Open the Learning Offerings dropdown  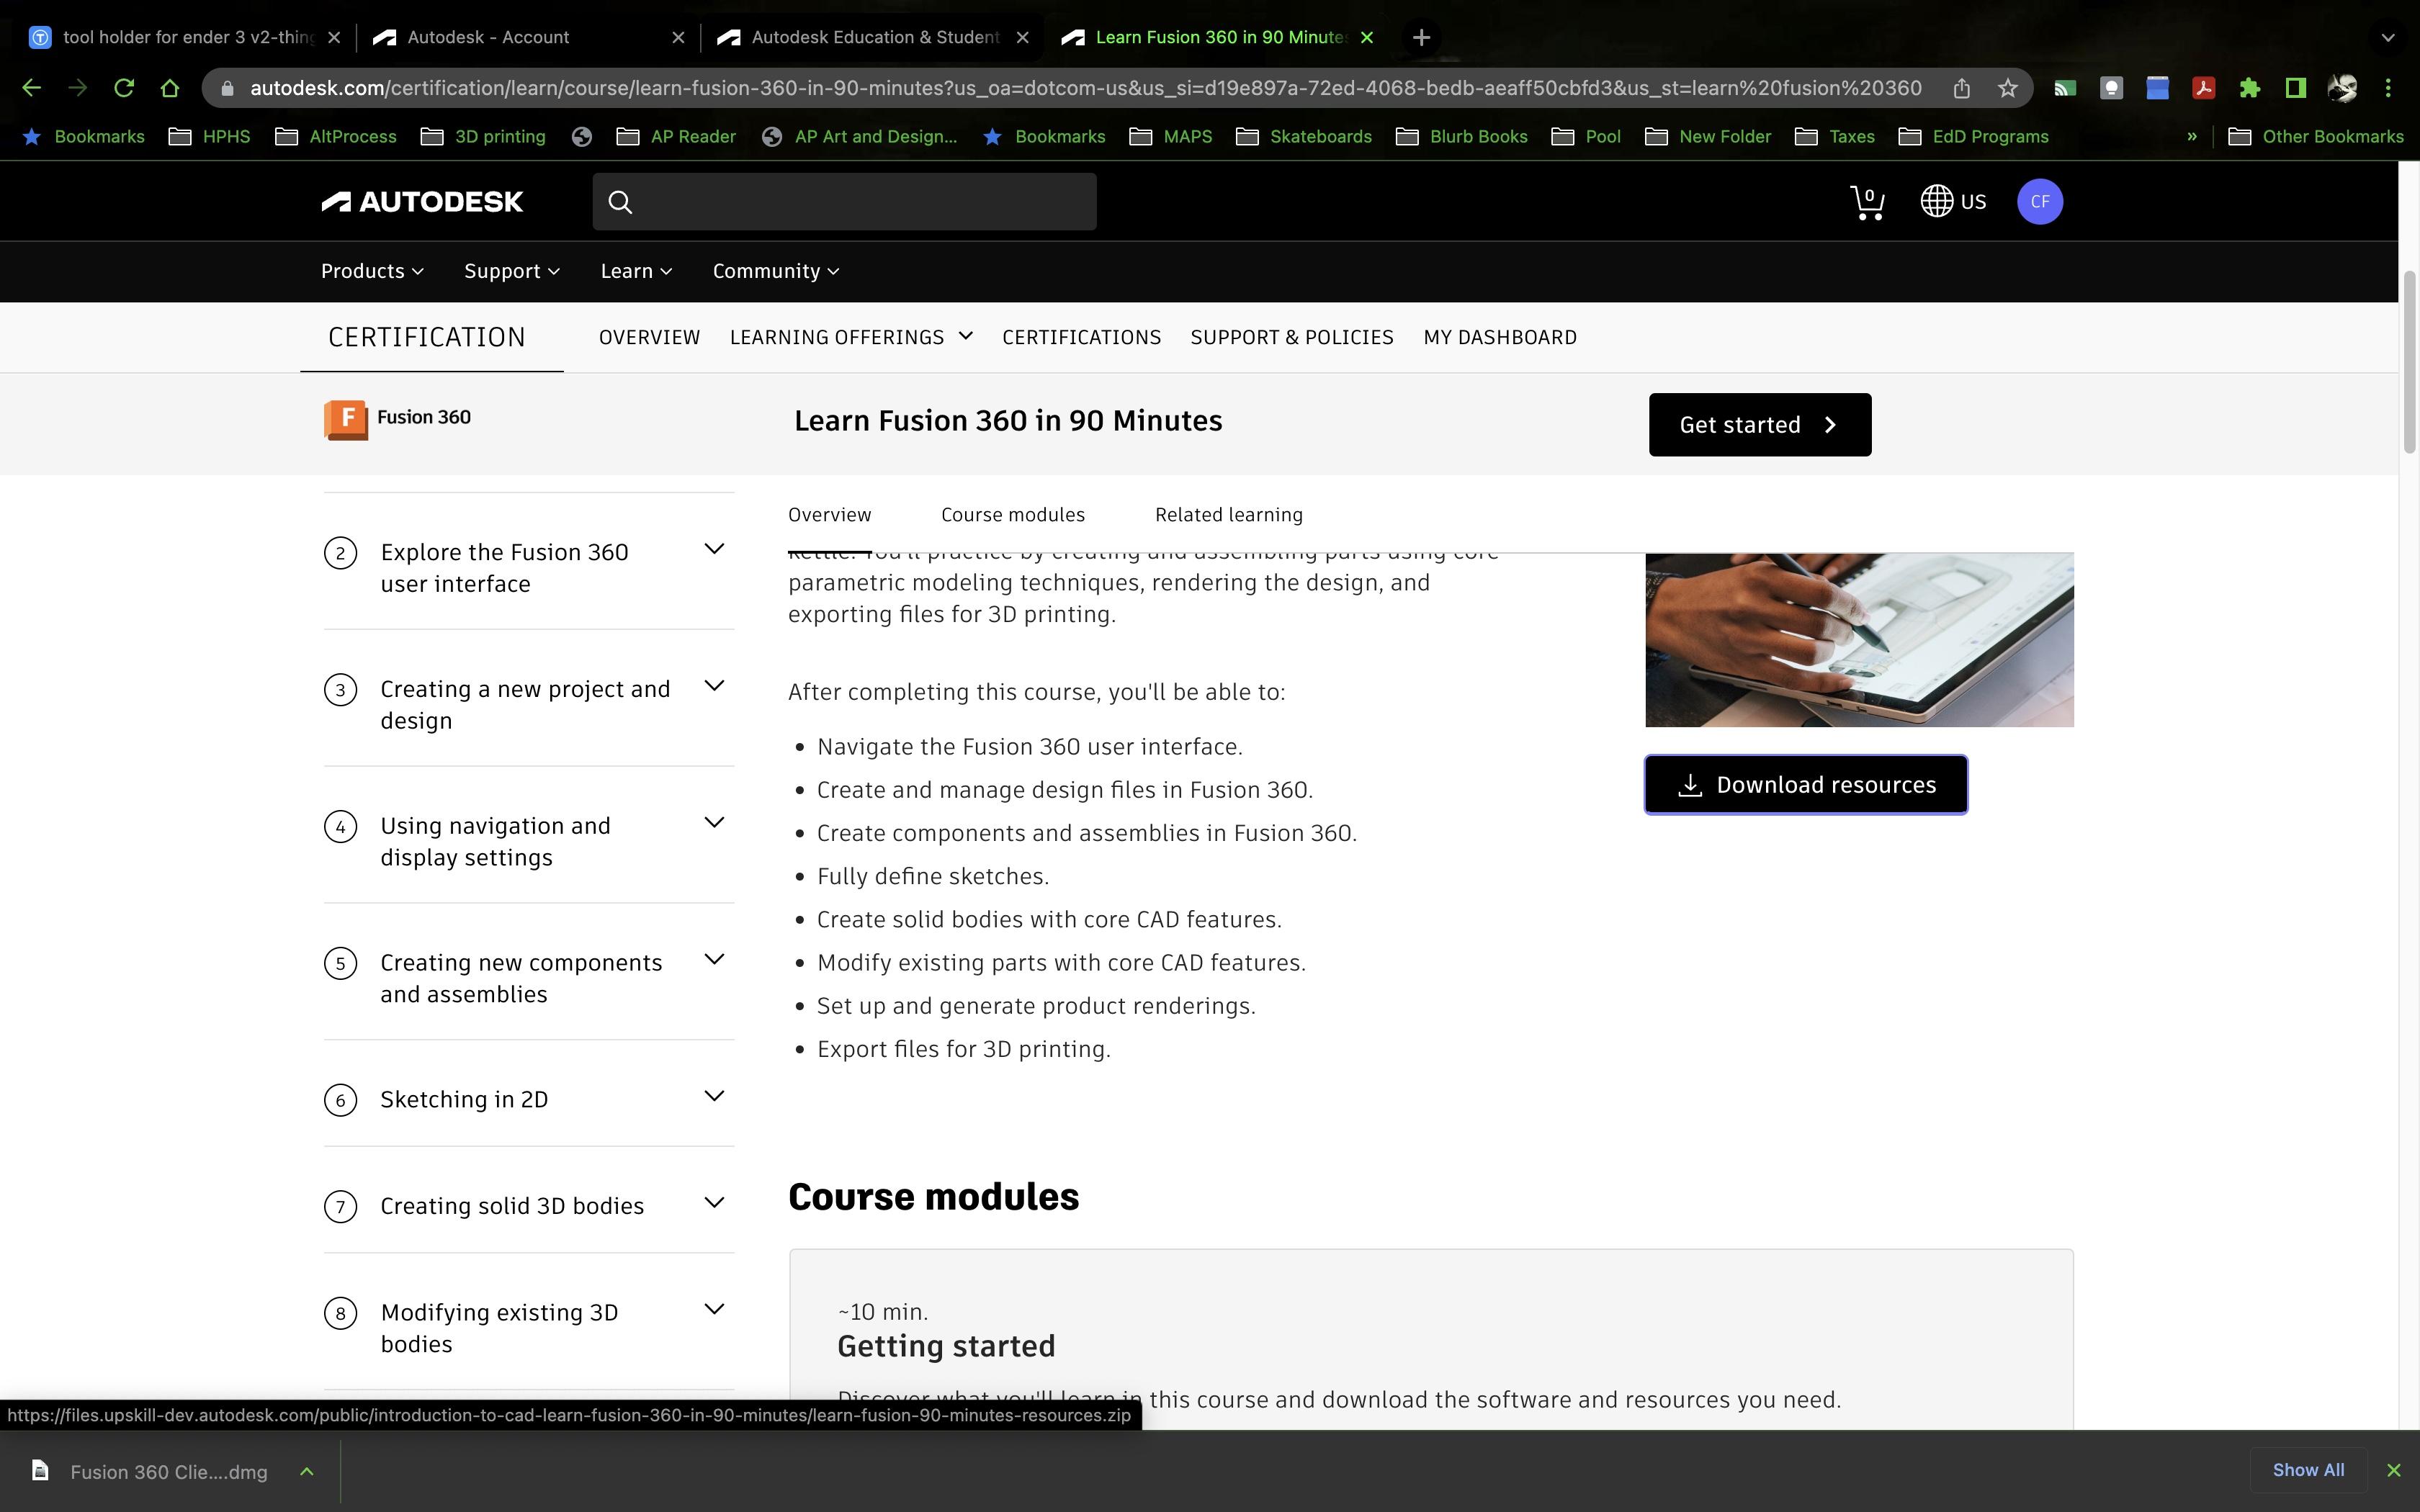tap(851, 337)
